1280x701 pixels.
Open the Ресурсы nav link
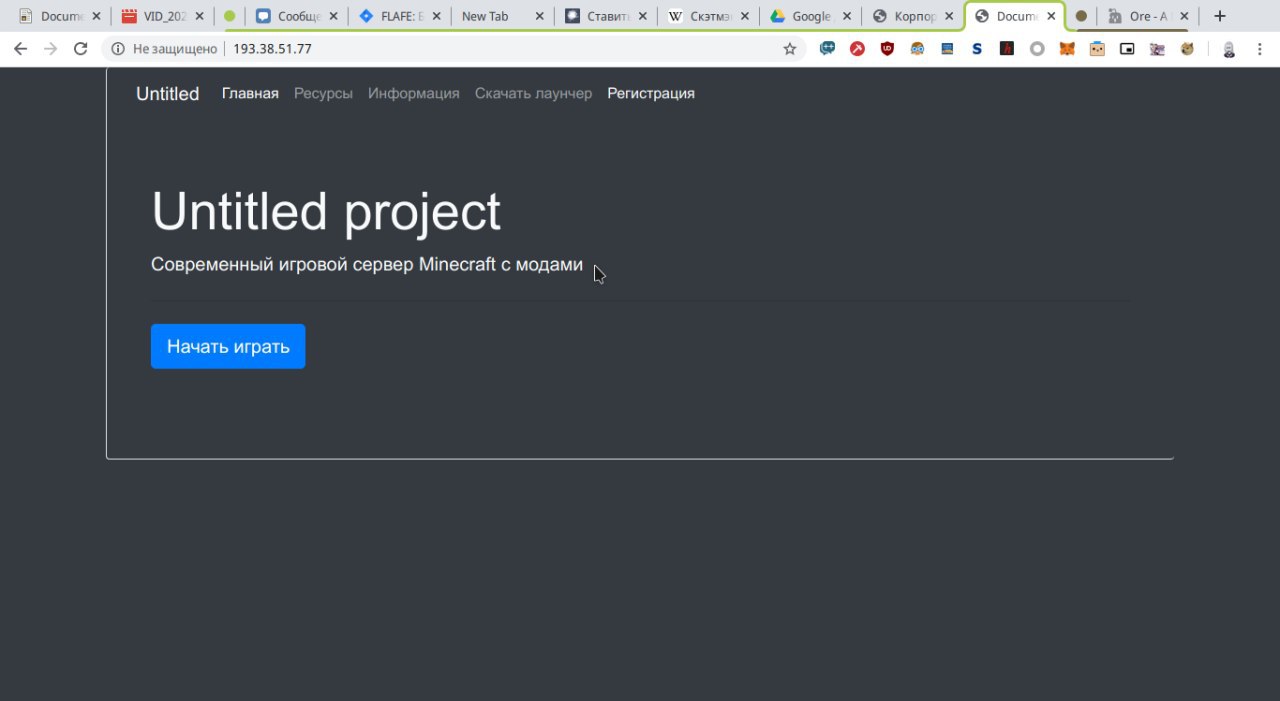click(323, 93)
